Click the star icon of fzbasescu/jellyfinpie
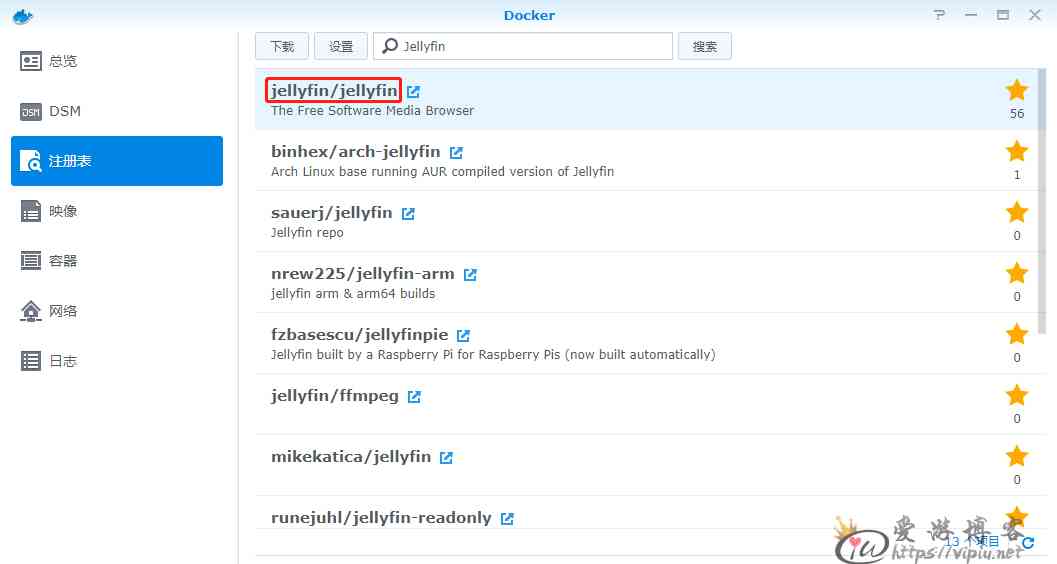The width and height of the screenshot is (1057, 564). coord(1017,334)
